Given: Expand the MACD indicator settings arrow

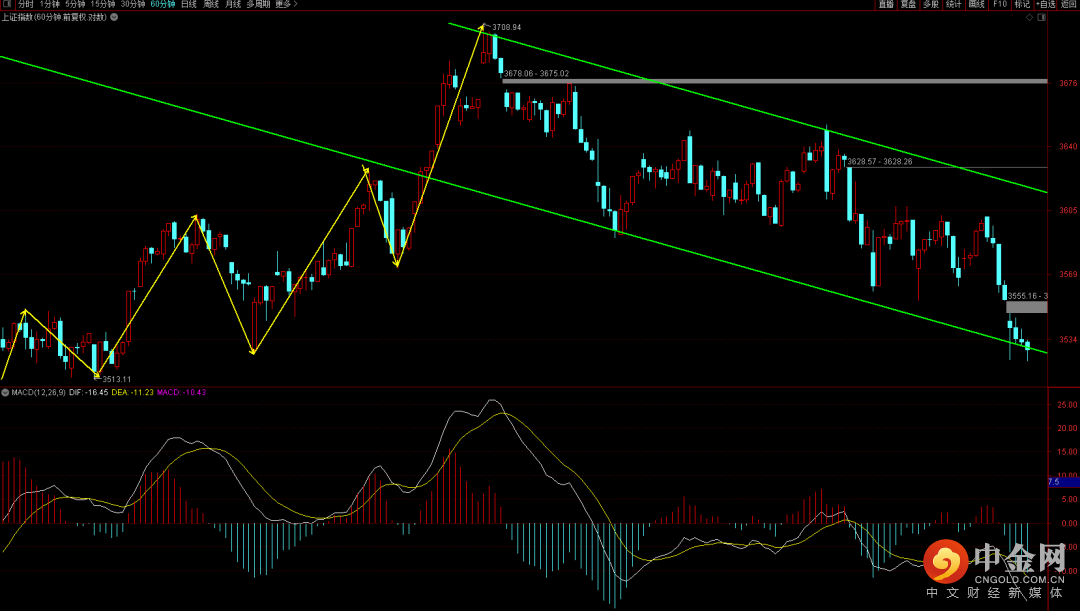Looking at the screenshot, I should pyautogui.click(x=5, y=392).
